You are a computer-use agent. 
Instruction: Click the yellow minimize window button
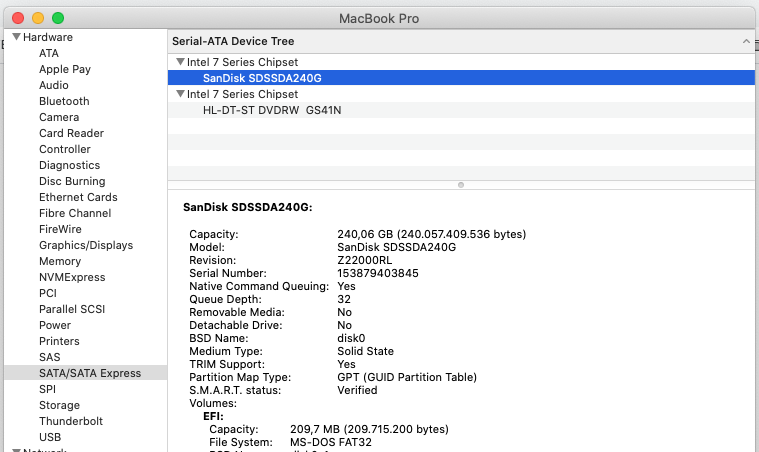(38, 18)
